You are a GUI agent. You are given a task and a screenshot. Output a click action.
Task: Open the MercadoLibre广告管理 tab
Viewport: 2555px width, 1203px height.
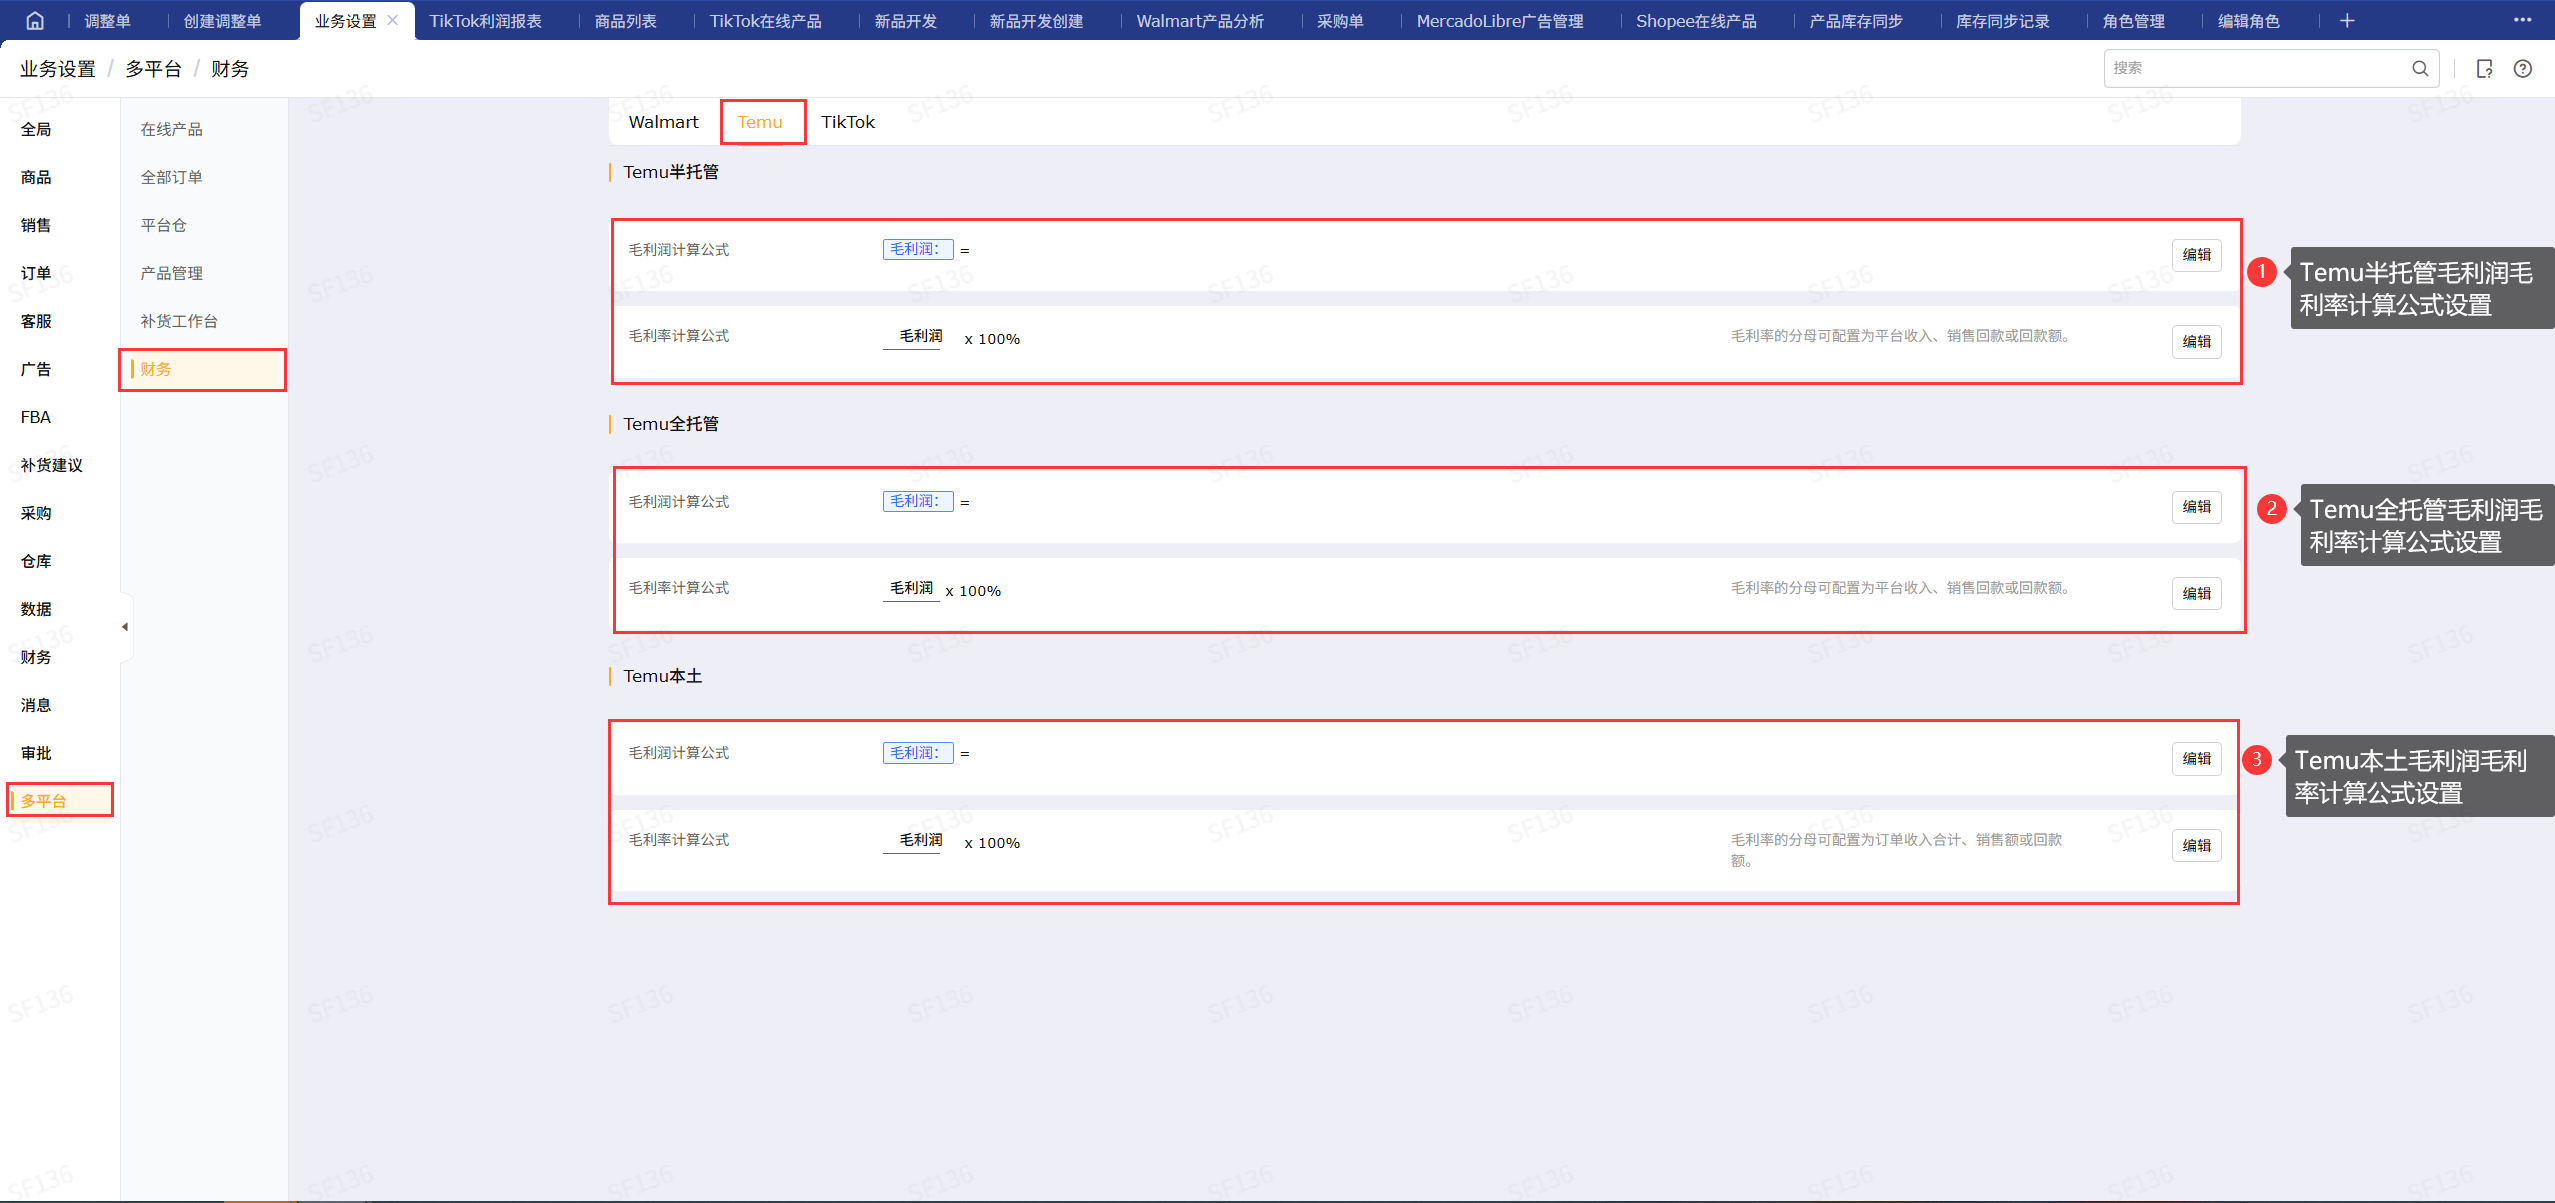pyautogui.click(x=1500, y=21)
